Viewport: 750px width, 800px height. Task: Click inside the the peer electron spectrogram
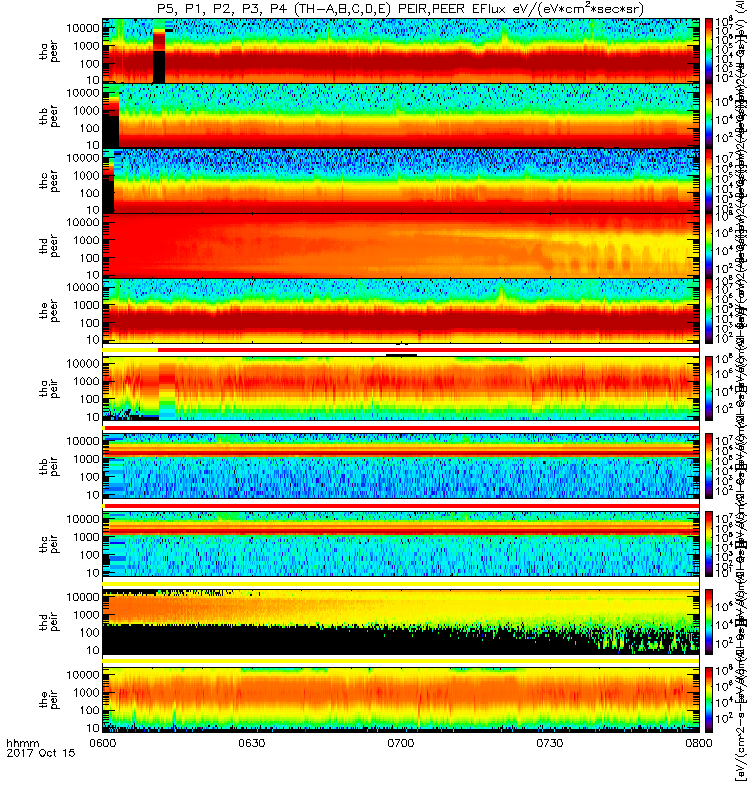pos(401,310)
